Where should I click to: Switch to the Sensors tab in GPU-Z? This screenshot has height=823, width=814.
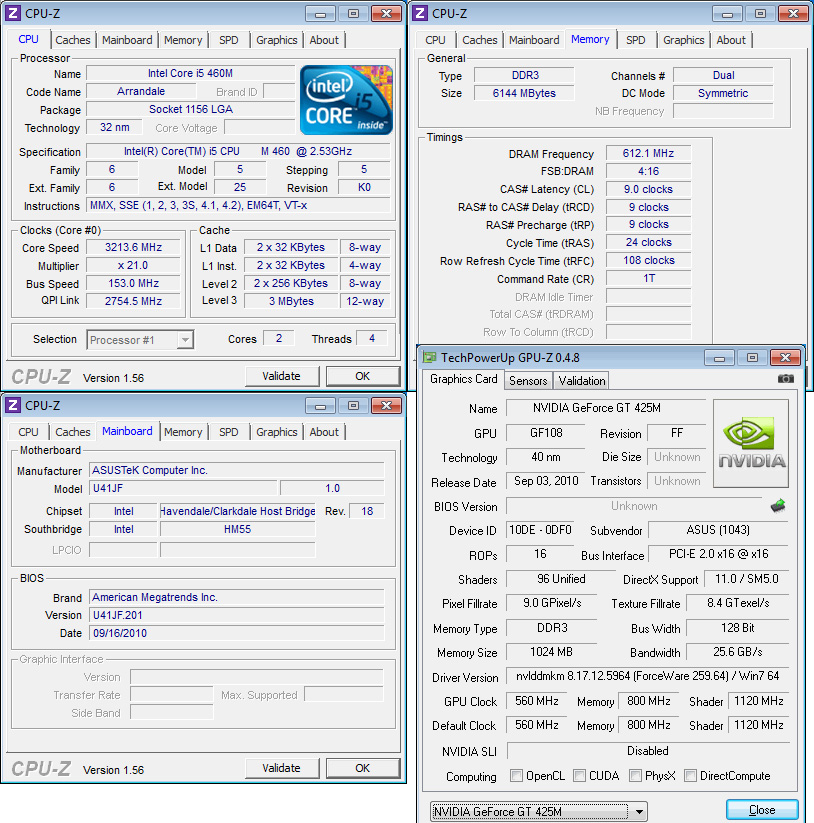[x=528, y=381]
